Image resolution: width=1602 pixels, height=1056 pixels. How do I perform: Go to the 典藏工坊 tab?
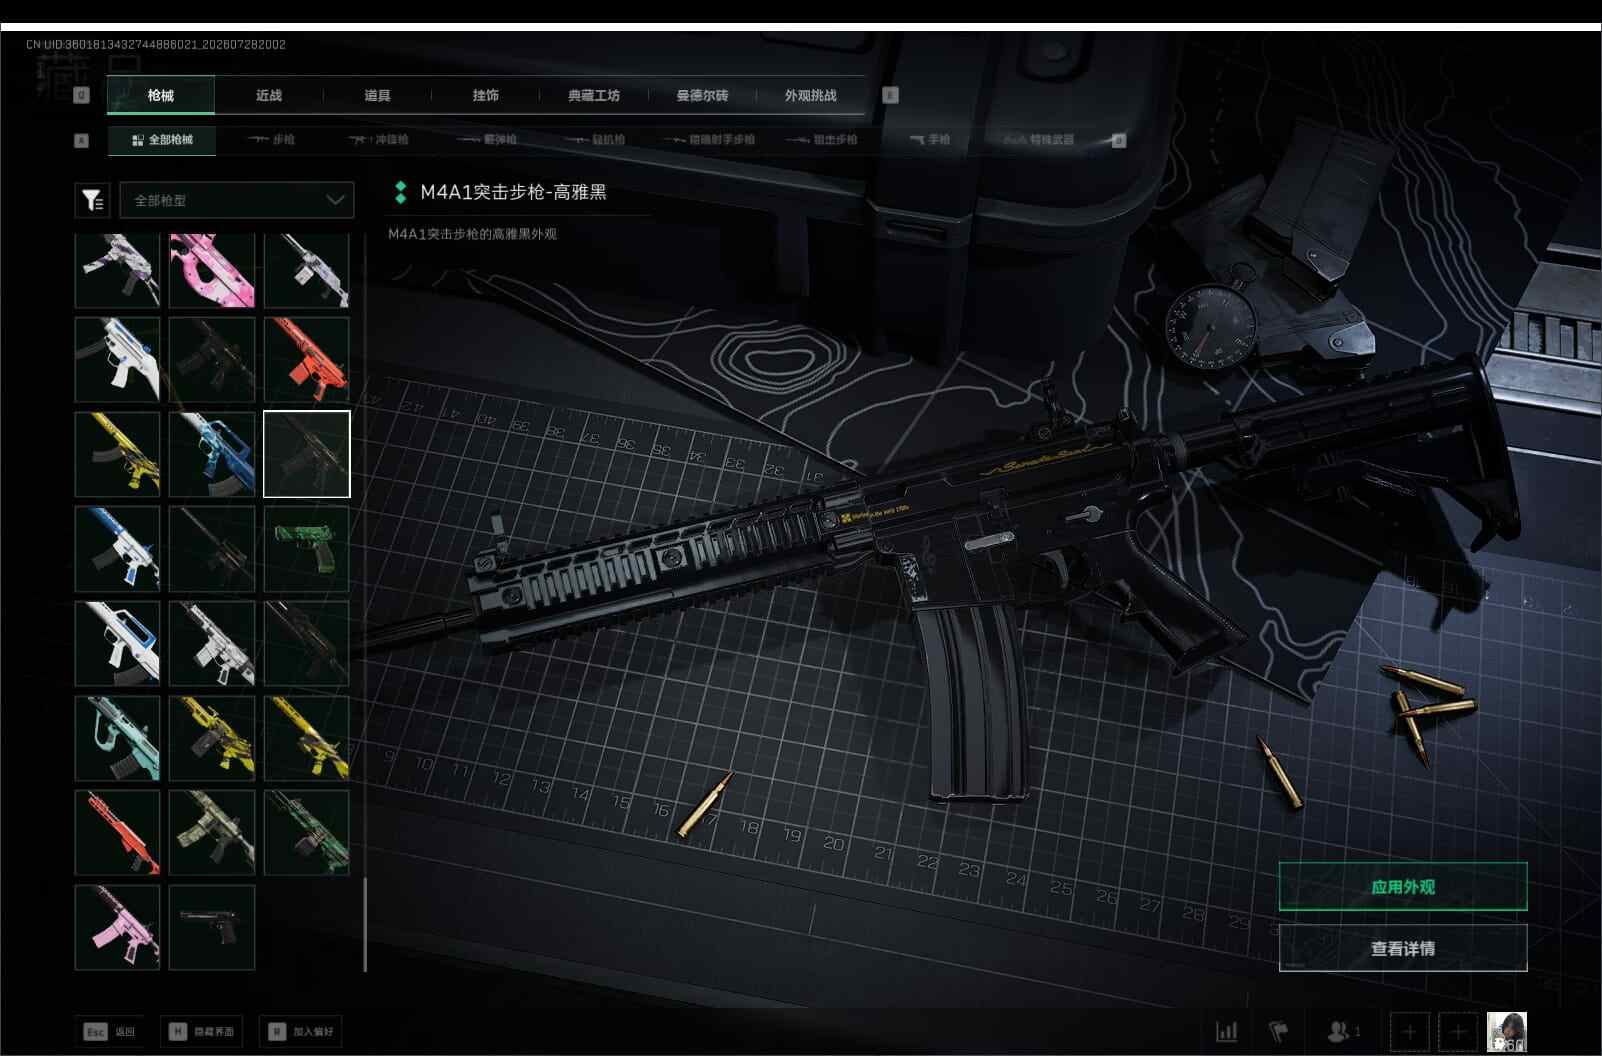(594, 95)
